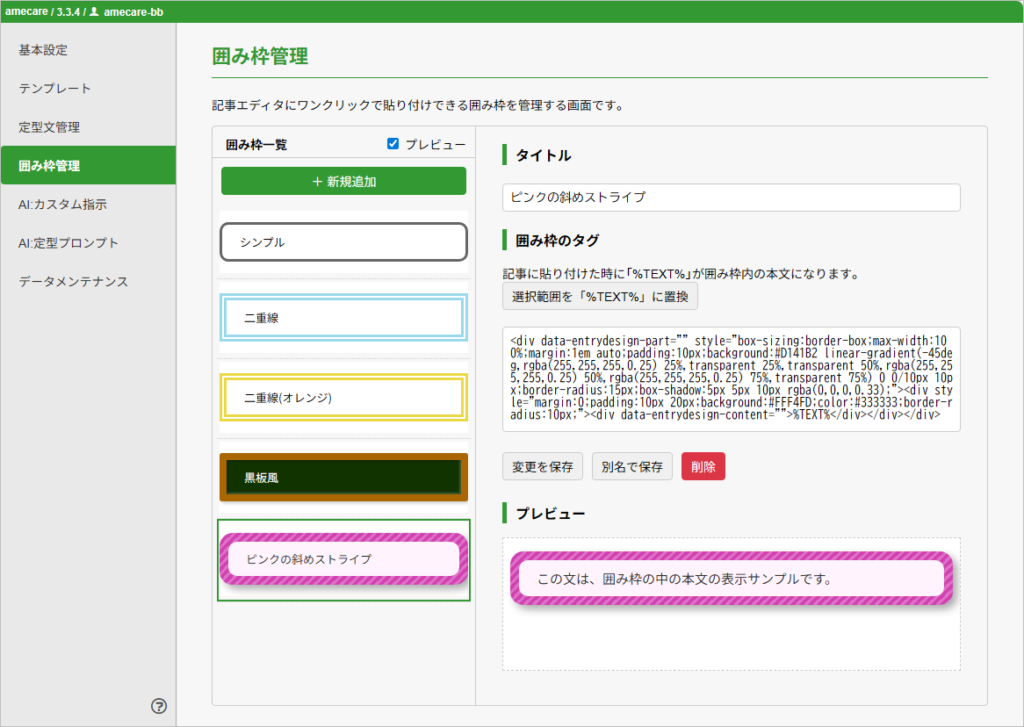Save changes with 変更を保存

[x=542, y=466]
